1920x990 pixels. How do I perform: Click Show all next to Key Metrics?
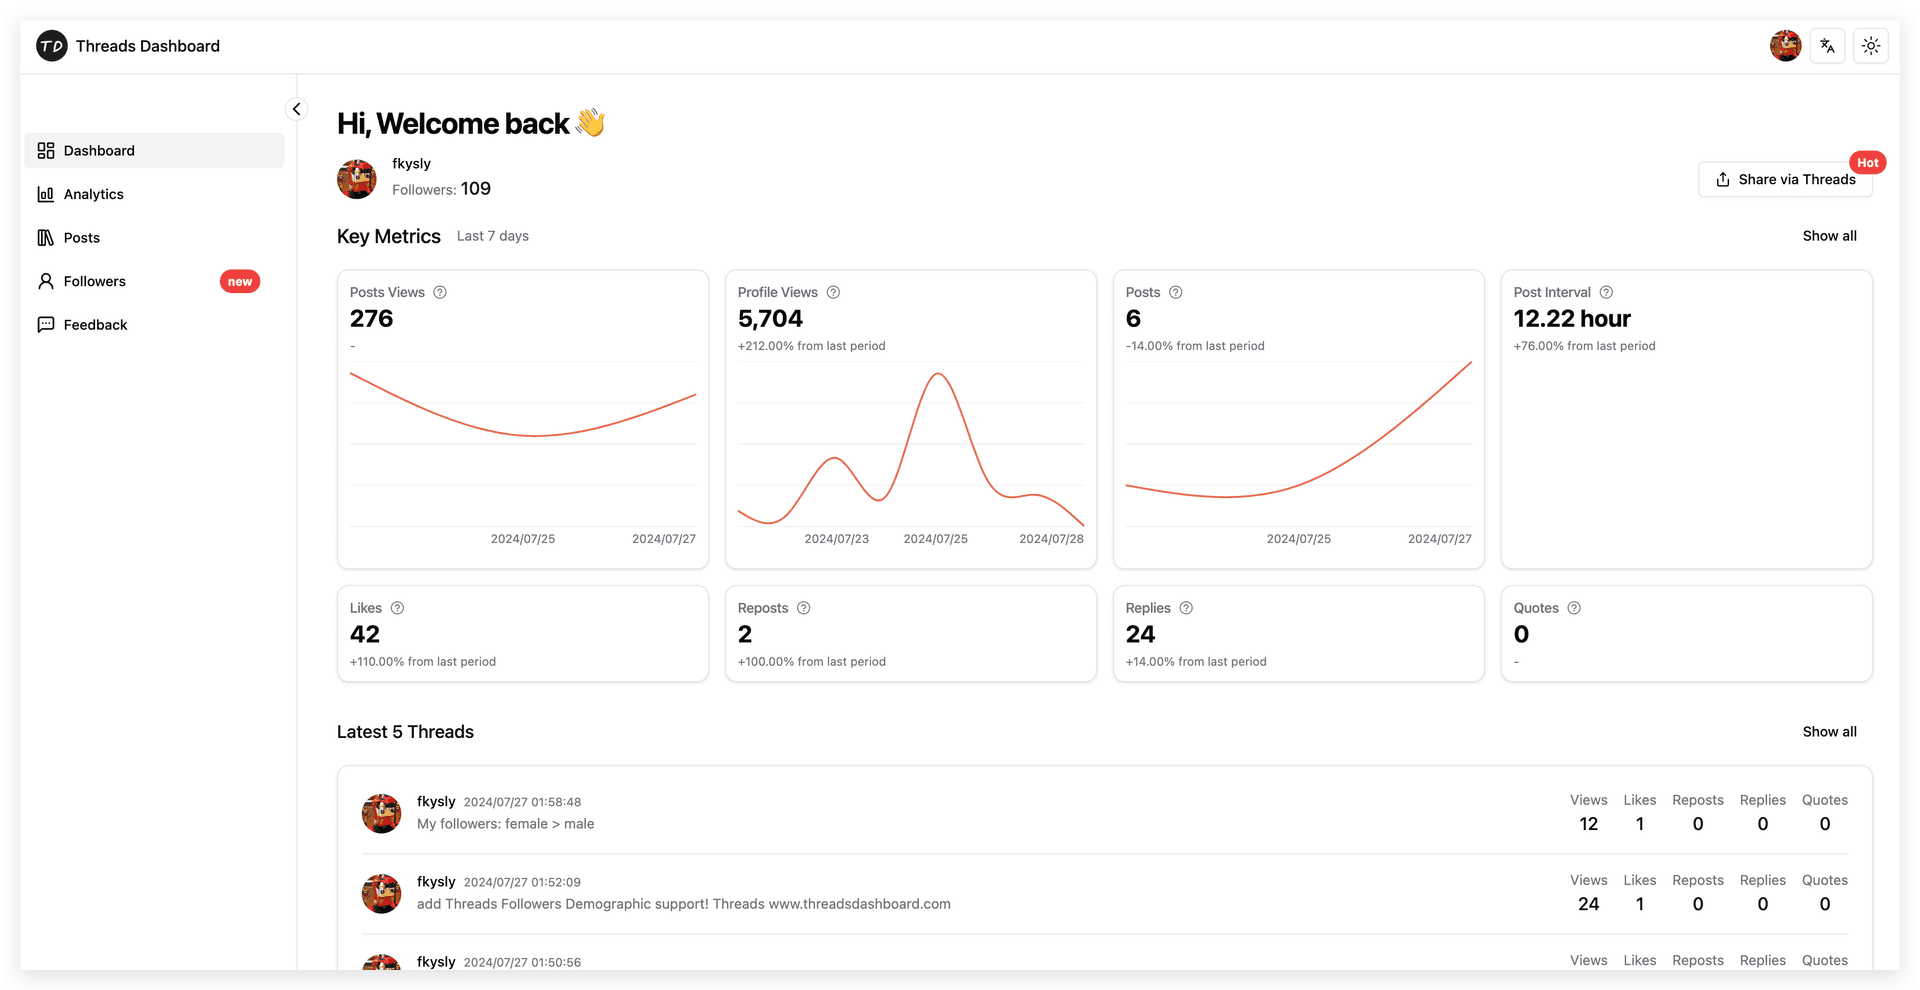pos(1829,236)
